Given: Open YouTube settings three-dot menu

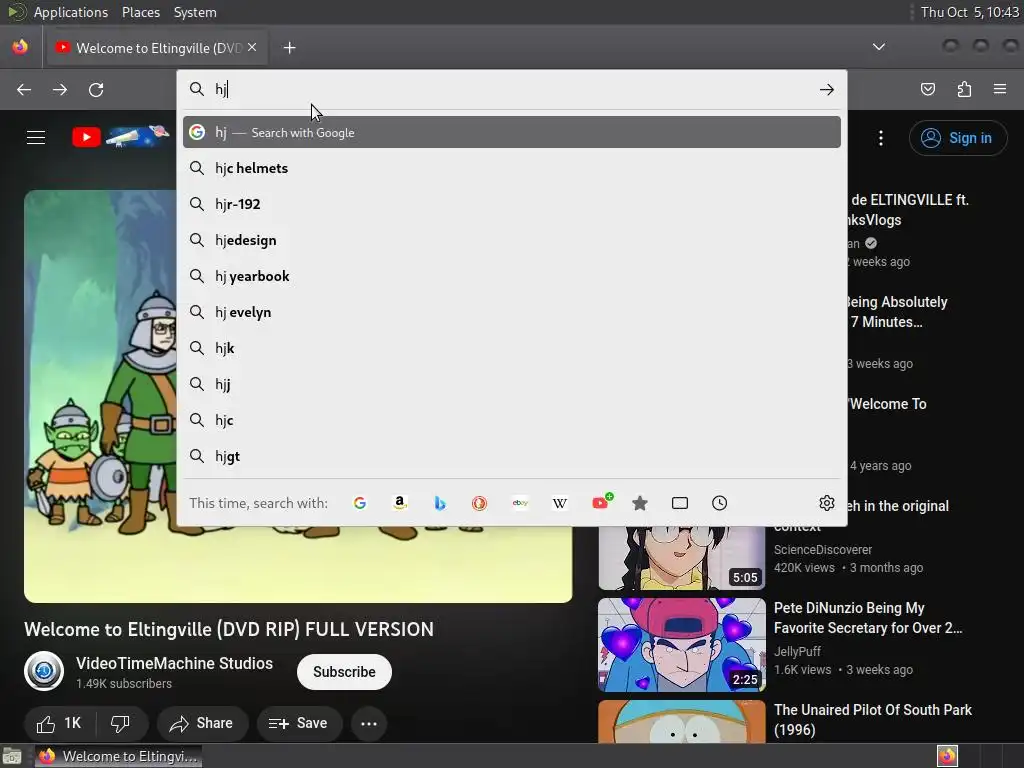Looking at the screenshot, I should click(x=881, y=138).
